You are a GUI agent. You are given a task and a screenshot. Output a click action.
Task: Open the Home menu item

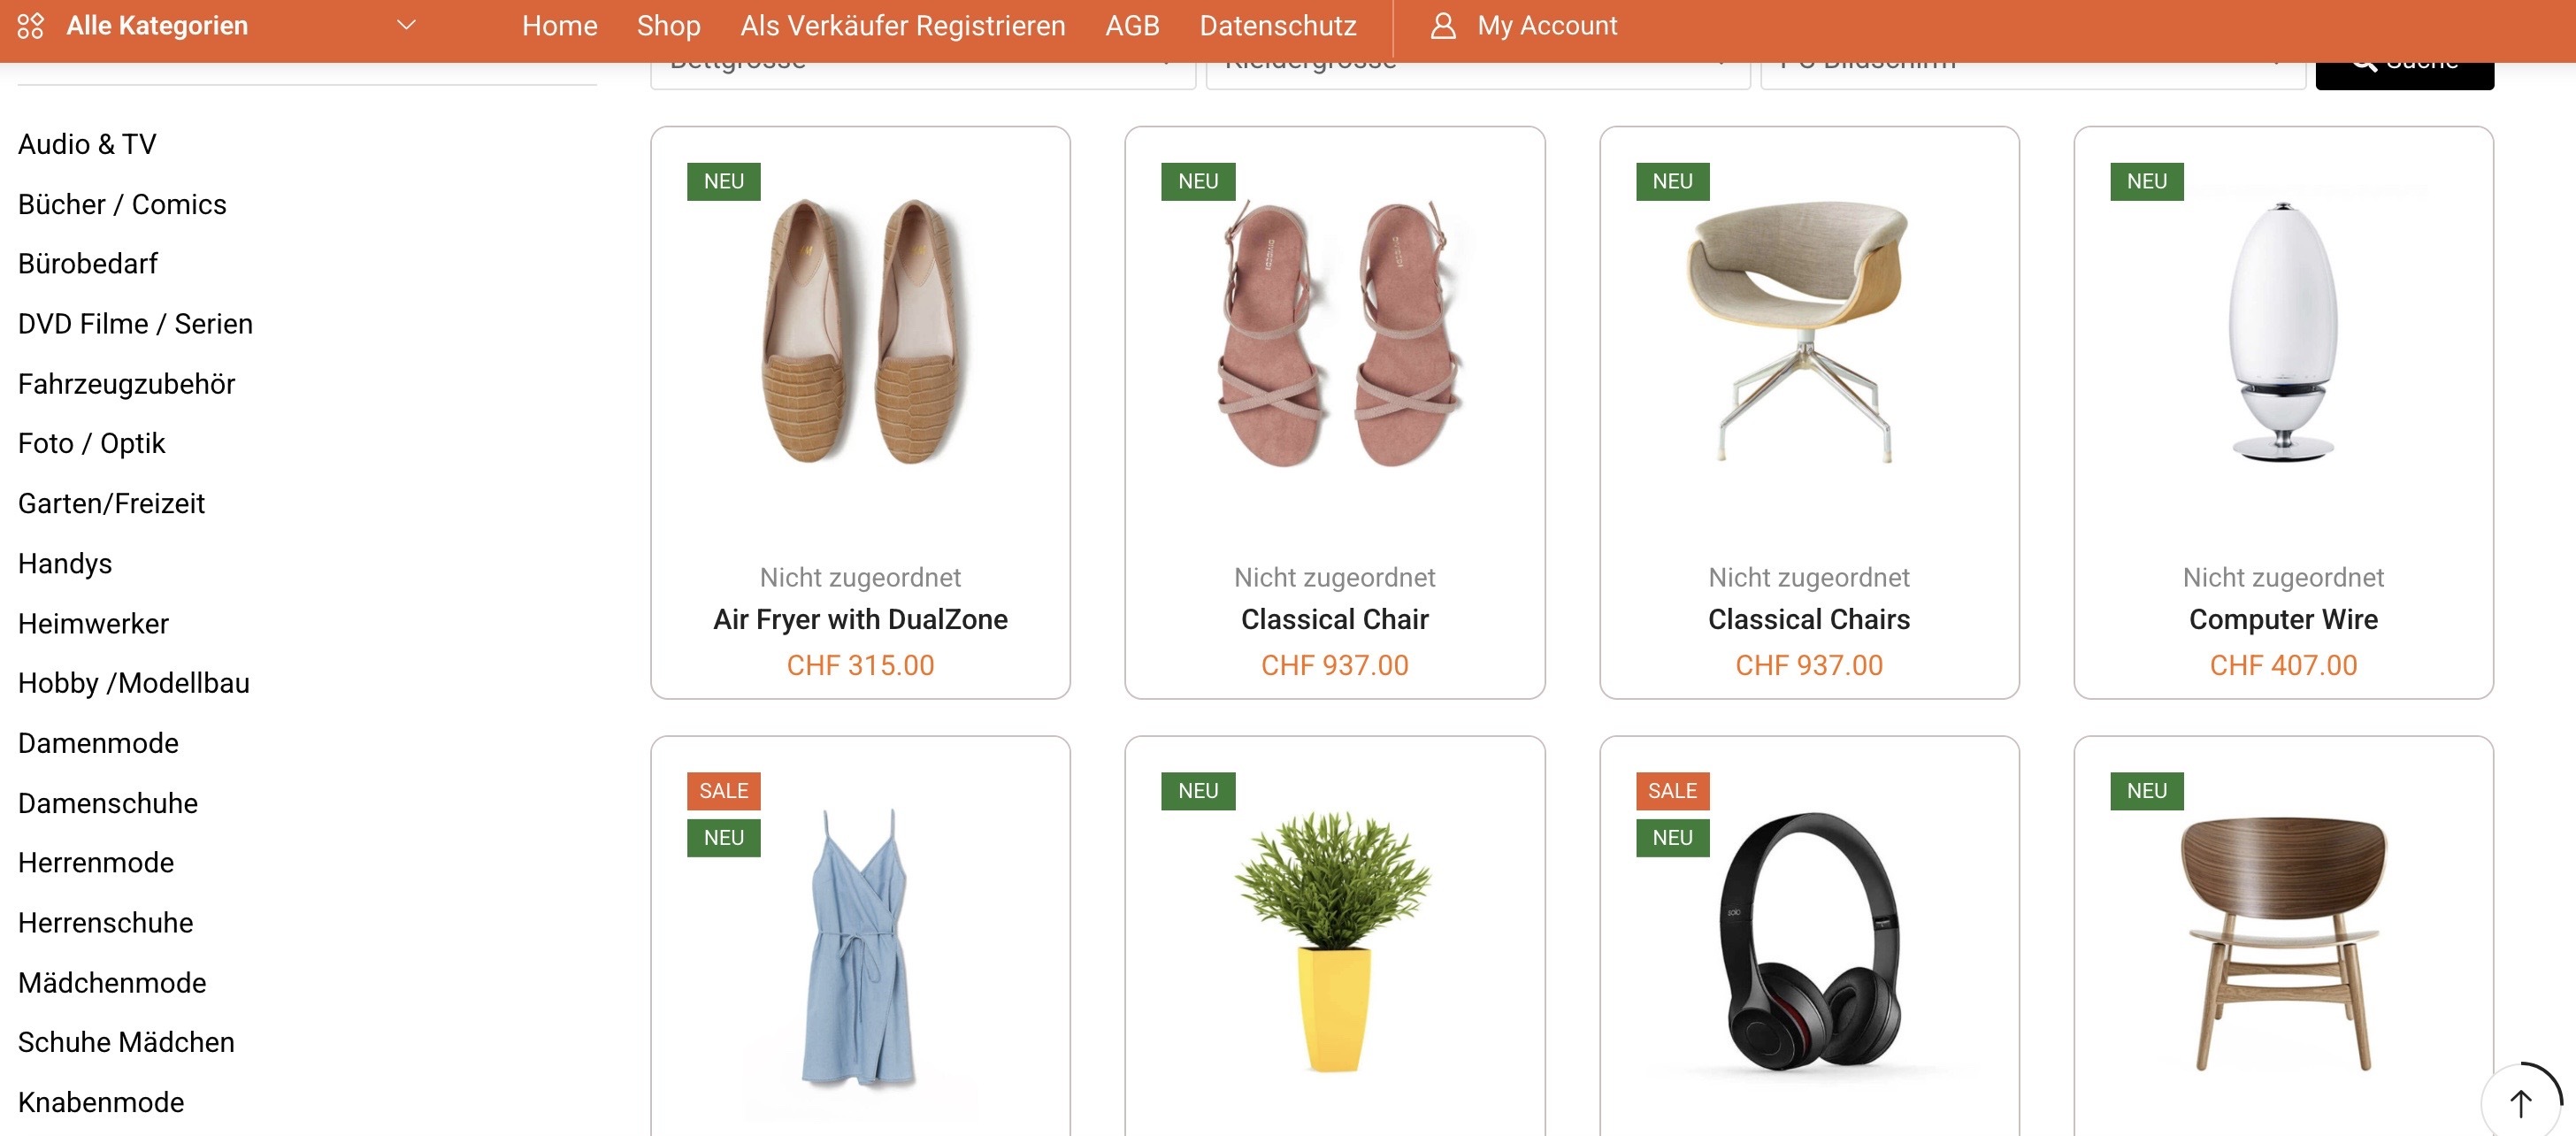(559, 26)
